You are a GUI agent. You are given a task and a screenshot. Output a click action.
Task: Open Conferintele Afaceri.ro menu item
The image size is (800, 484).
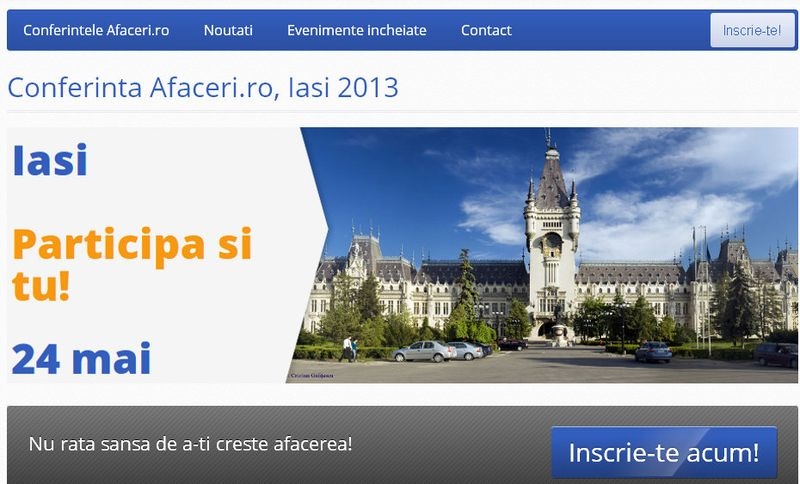(x=96, y=31)
